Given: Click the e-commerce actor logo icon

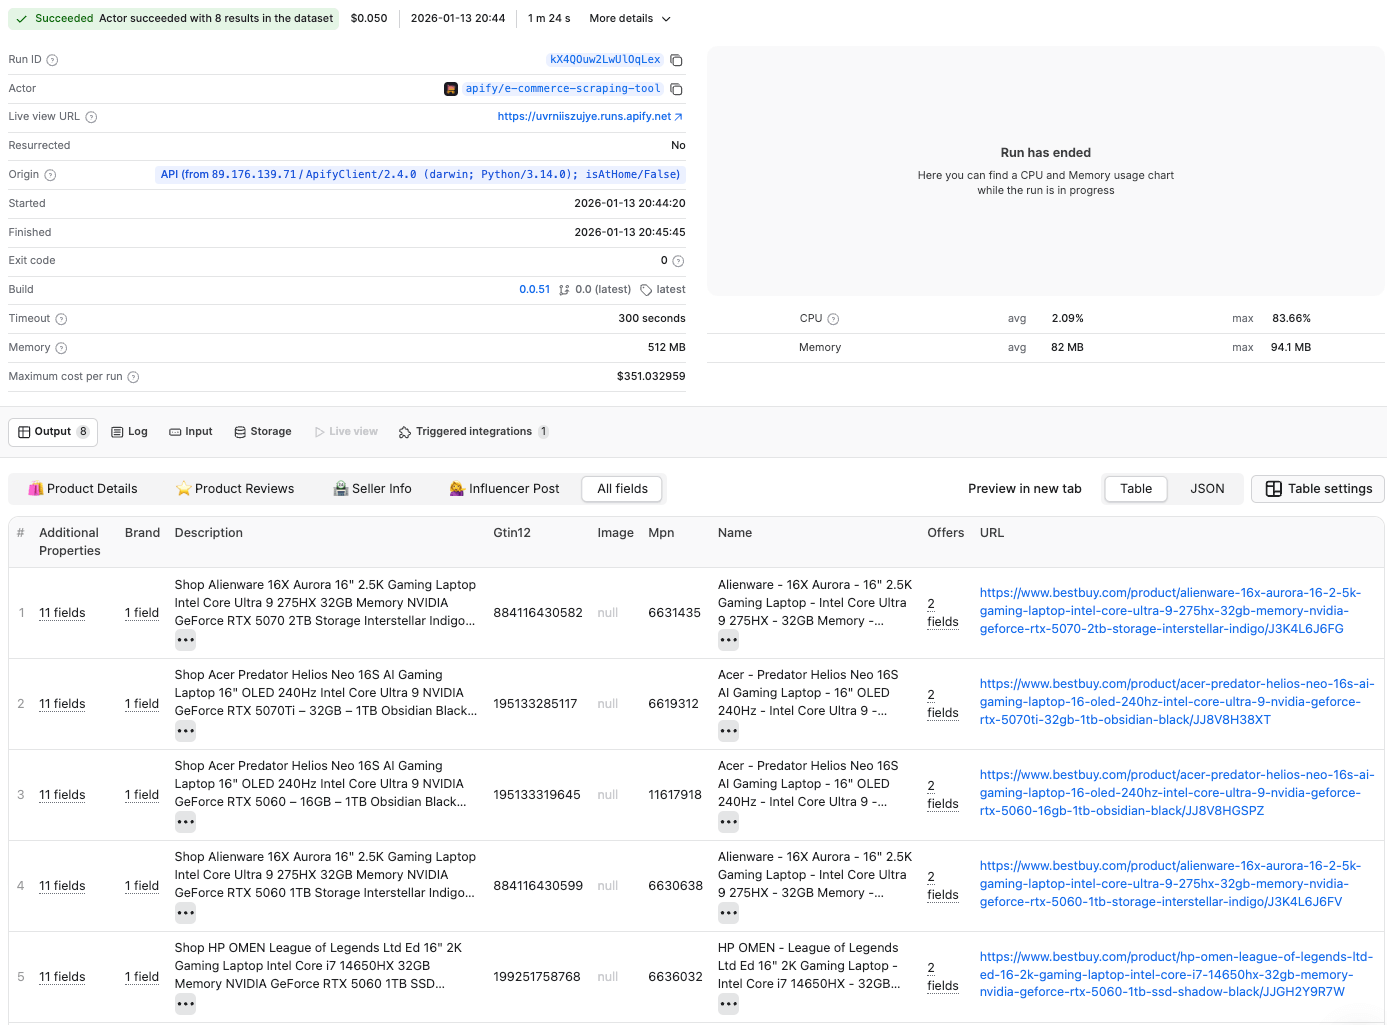Looking at the screenshot, I should click(x=451, y=89).
